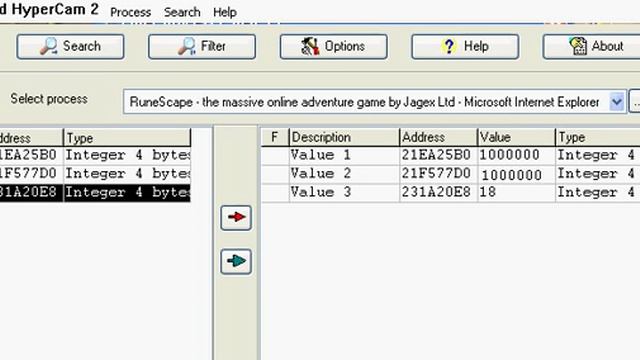Click the Search toolbar button
Viewport: 640px width, 360px height.
(70, 47)
